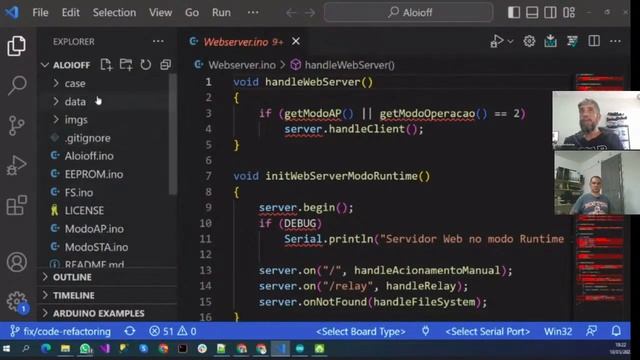
Task: Click the Aloioff command search box
Action: (408, 12)
